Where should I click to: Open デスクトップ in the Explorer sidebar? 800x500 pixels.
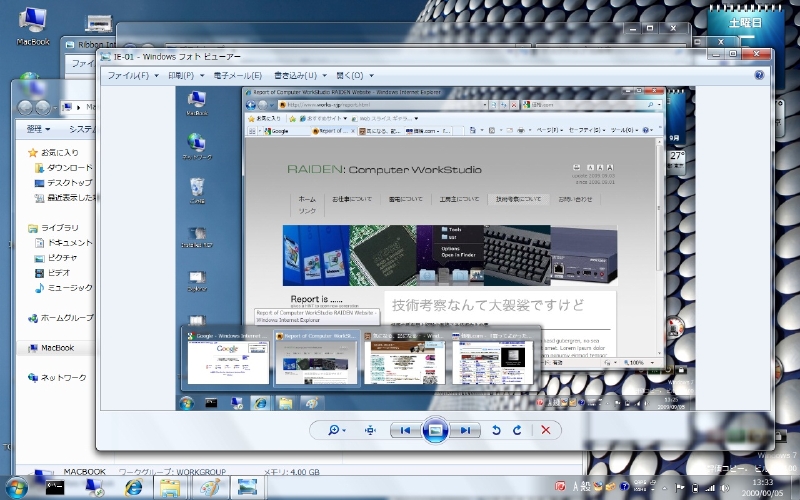[63, 183]
